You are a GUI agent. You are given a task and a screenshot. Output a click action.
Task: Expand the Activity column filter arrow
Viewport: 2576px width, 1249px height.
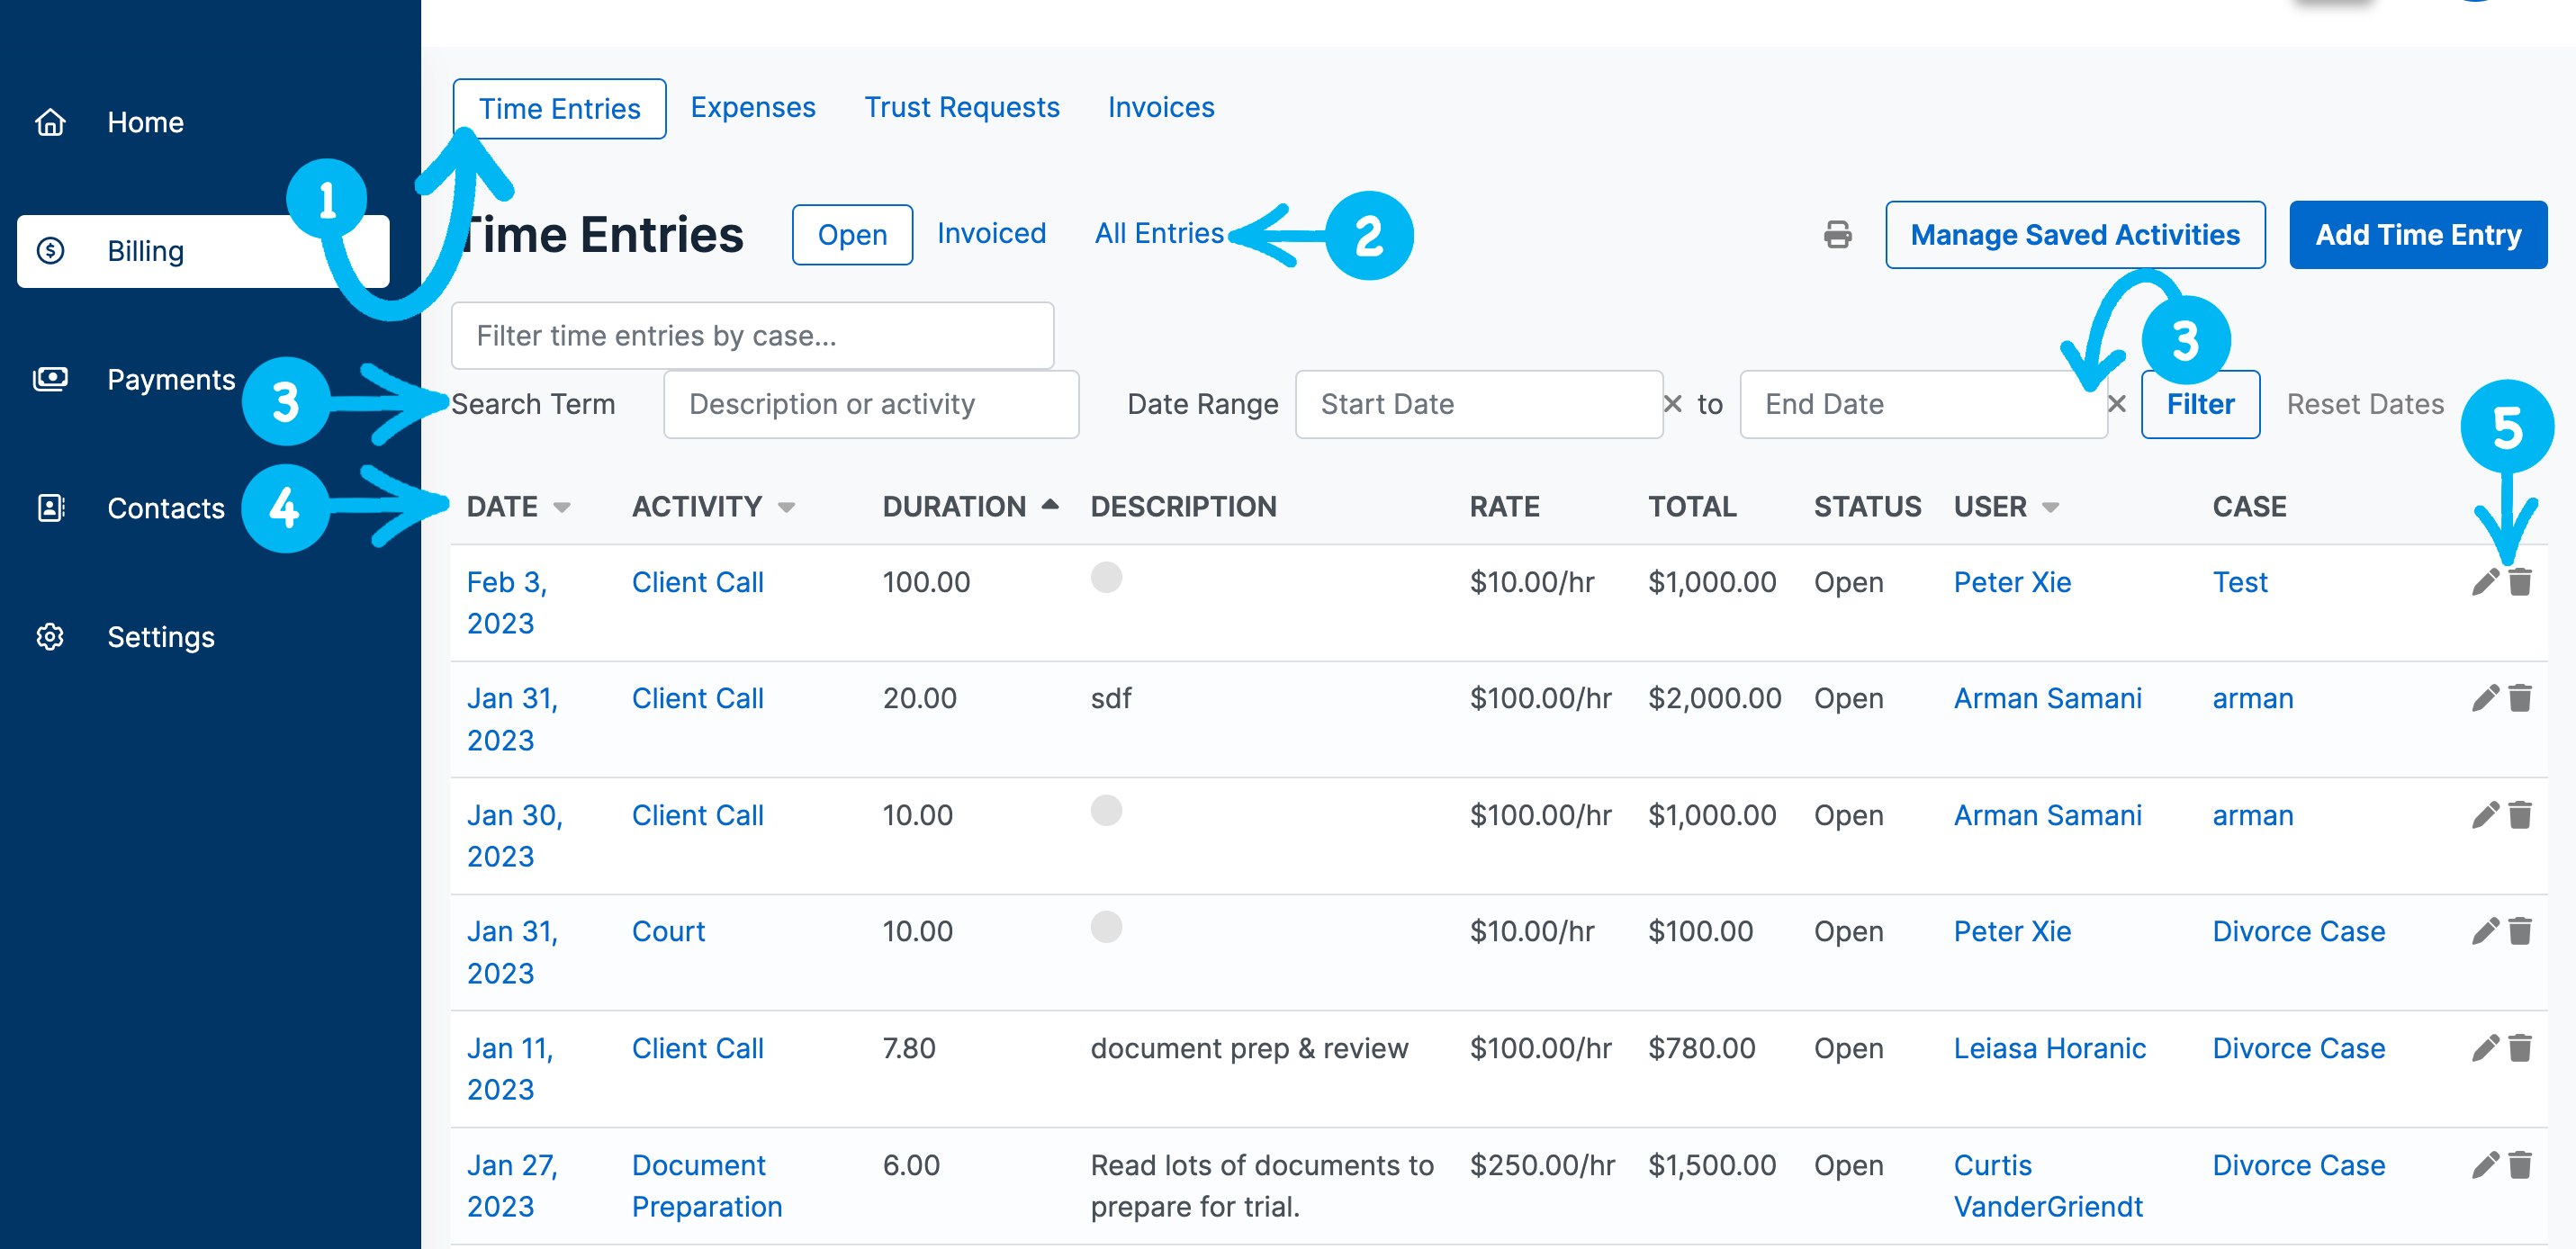point(786,508)
